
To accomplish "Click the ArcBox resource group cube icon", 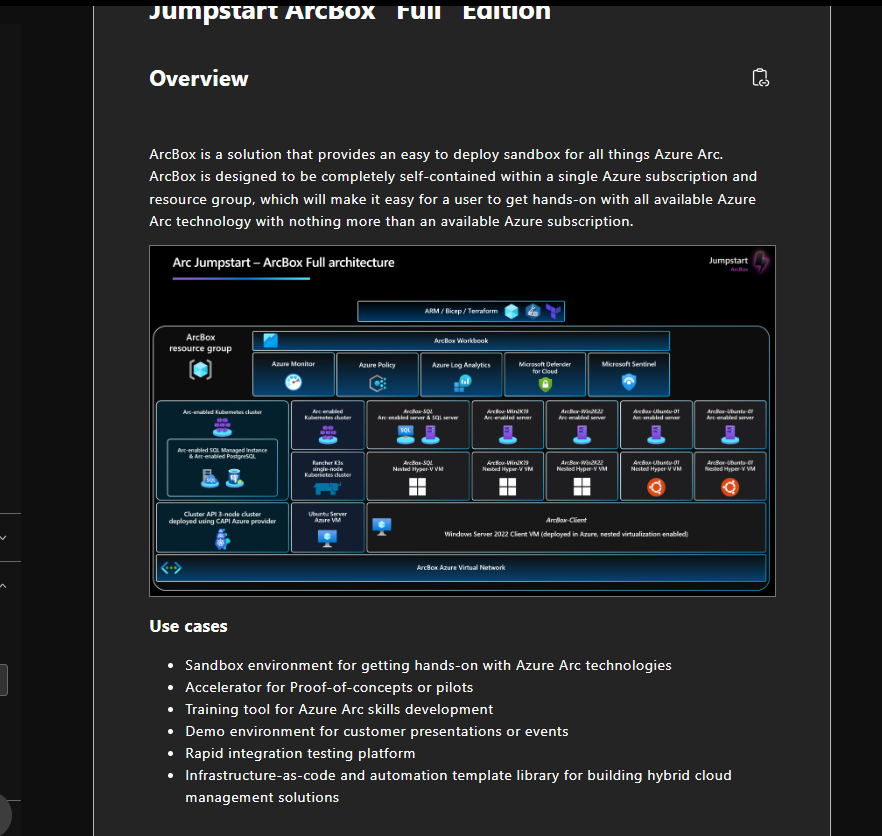I will (x=200, y=369).
